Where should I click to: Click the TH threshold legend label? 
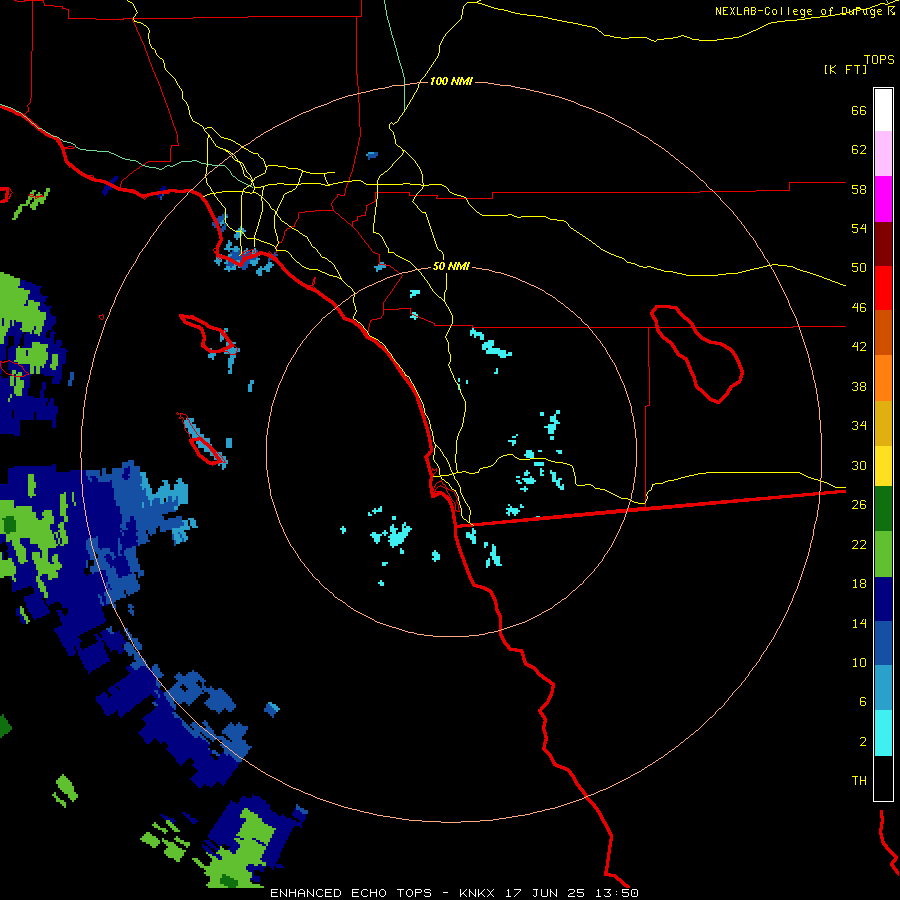pos(859,780)
